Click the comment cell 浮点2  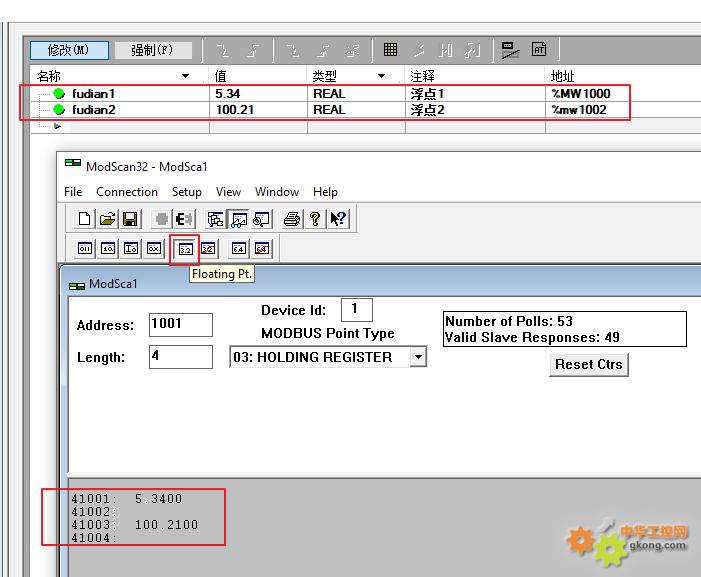click(475, 110)
